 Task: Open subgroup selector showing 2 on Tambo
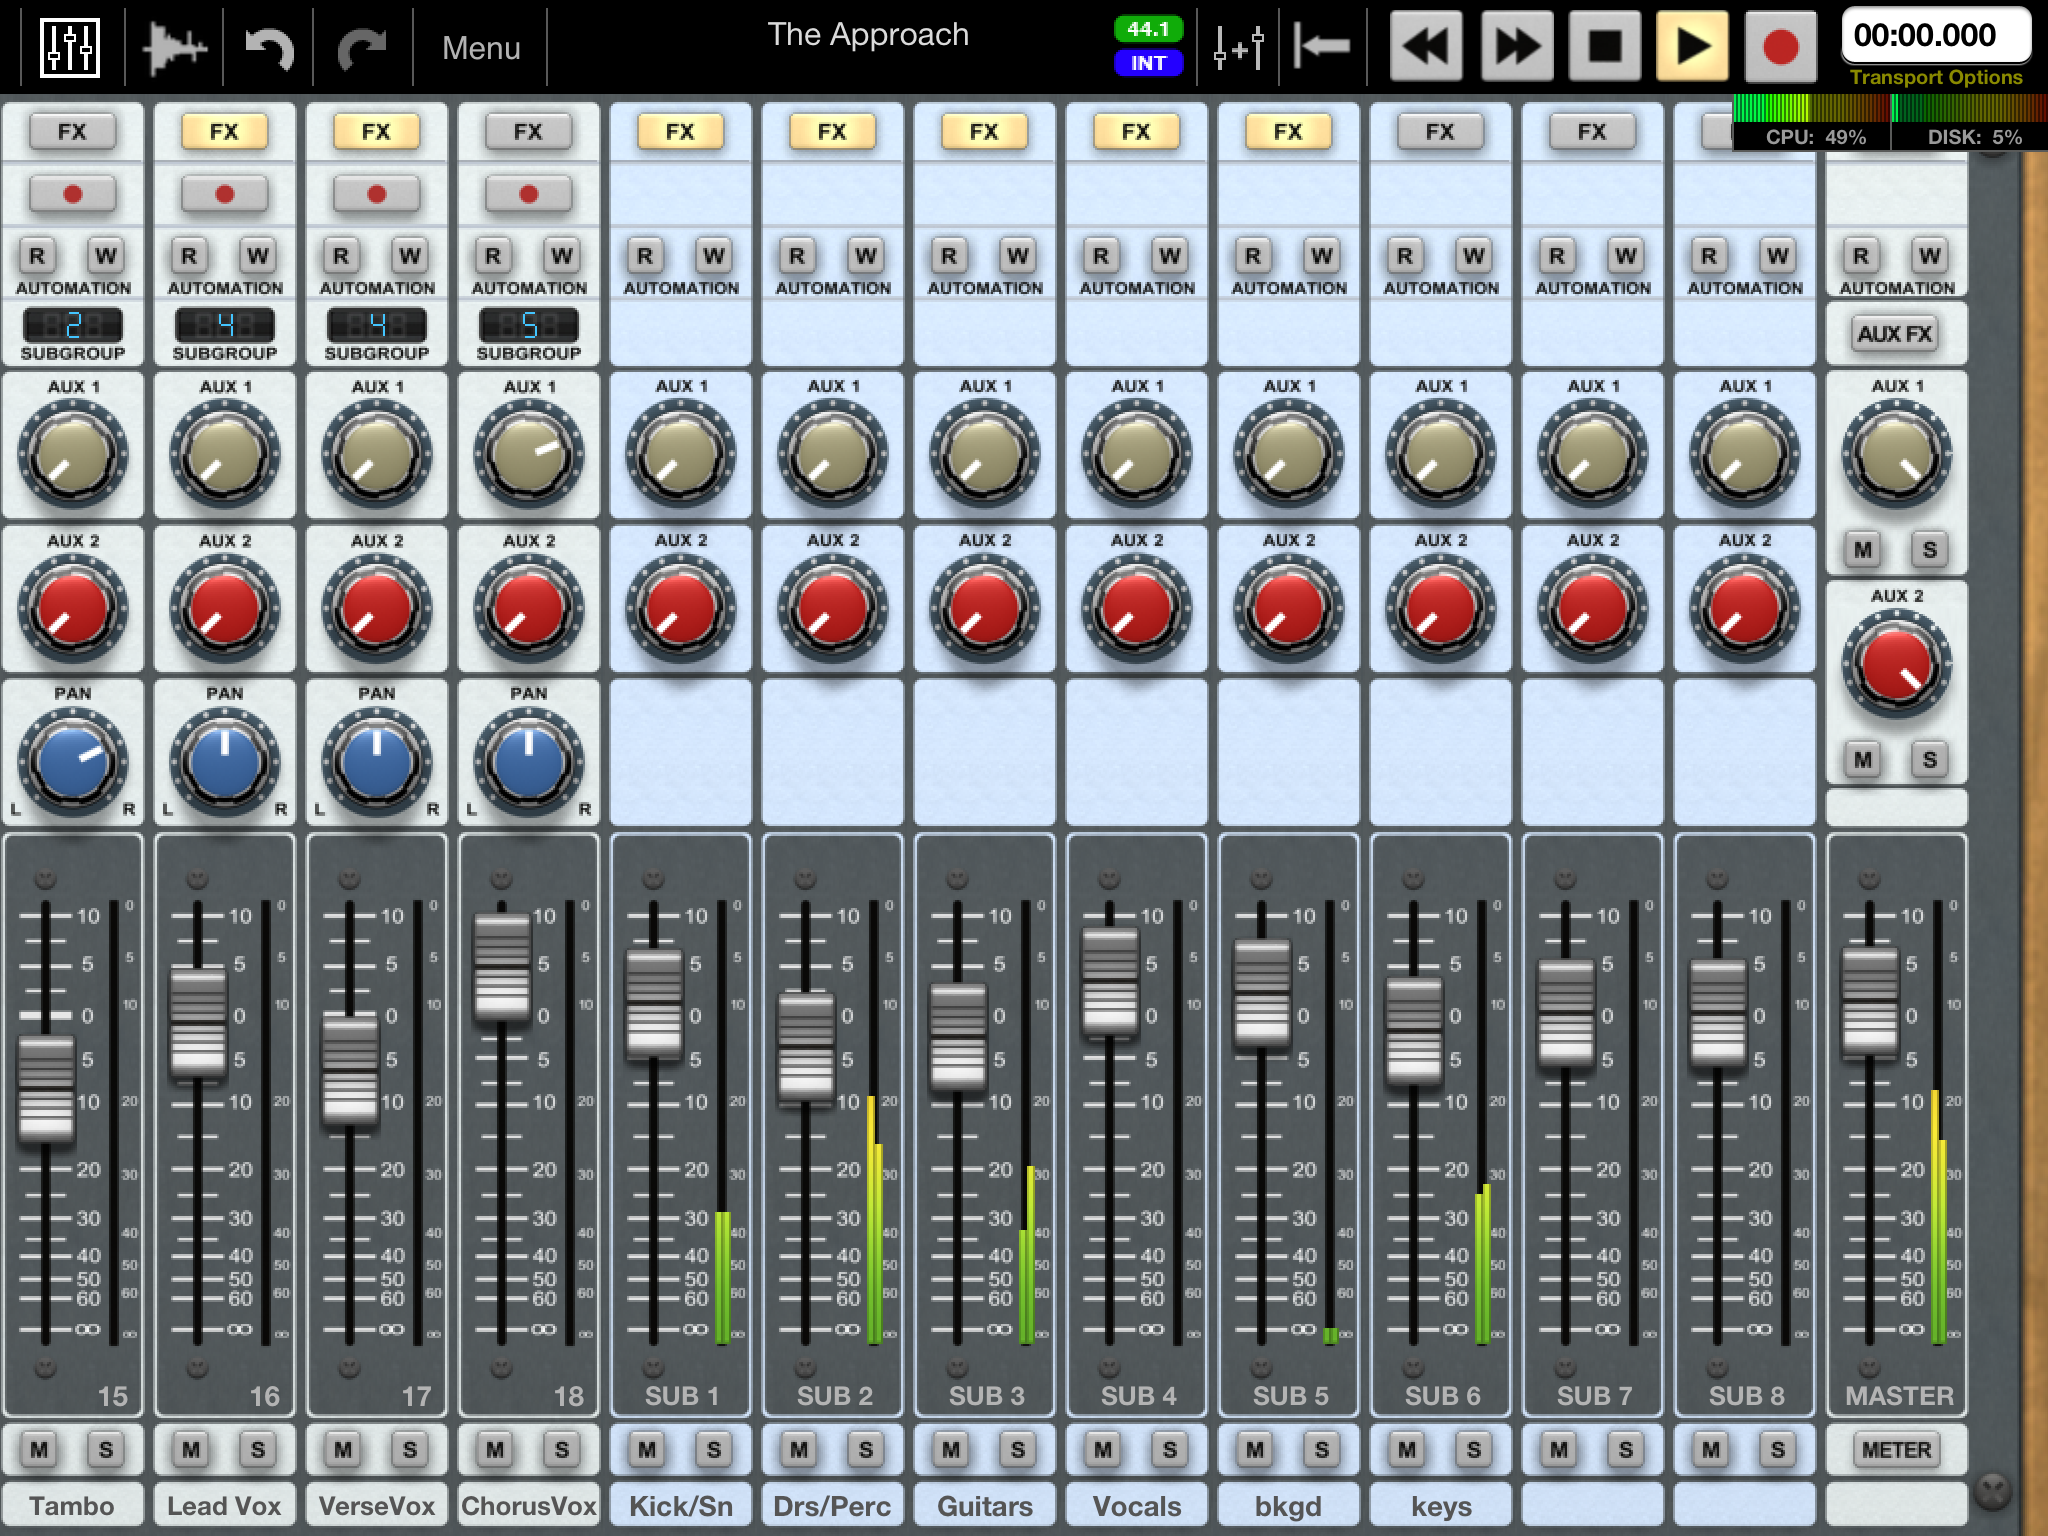tap(73, 325)
